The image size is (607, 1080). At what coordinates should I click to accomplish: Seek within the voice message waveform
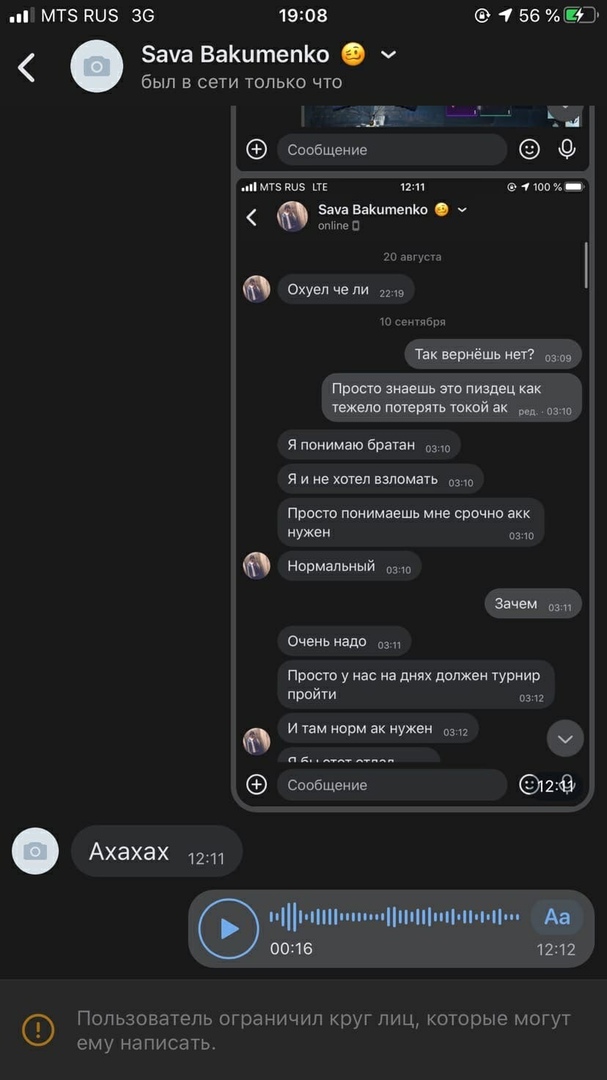point(394,917)
